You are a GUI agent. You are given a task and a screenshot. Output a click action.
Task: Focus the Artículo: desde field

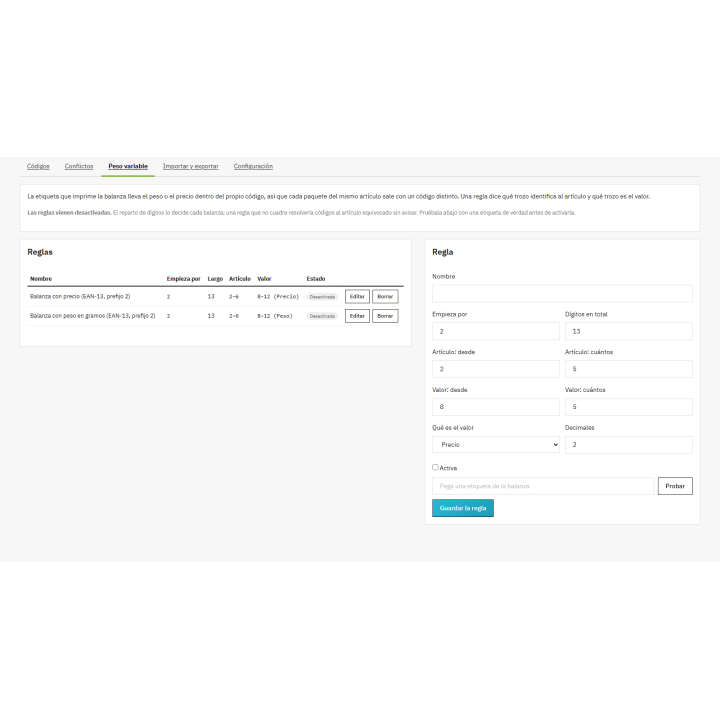(496, 369)
